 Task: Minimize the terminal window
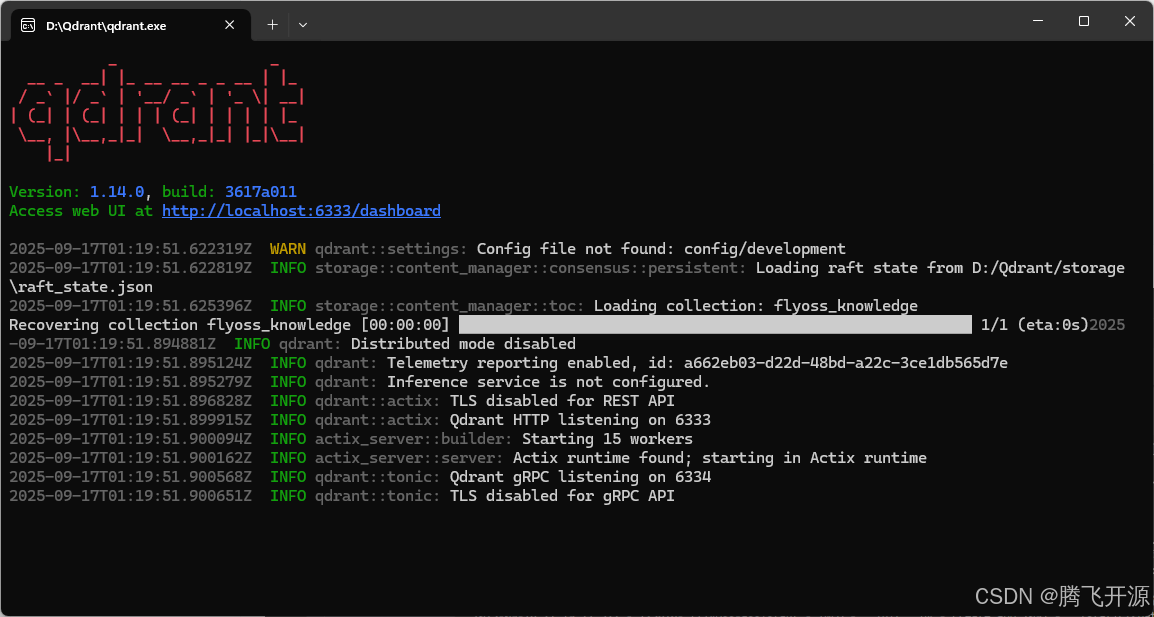(1037, 21)
